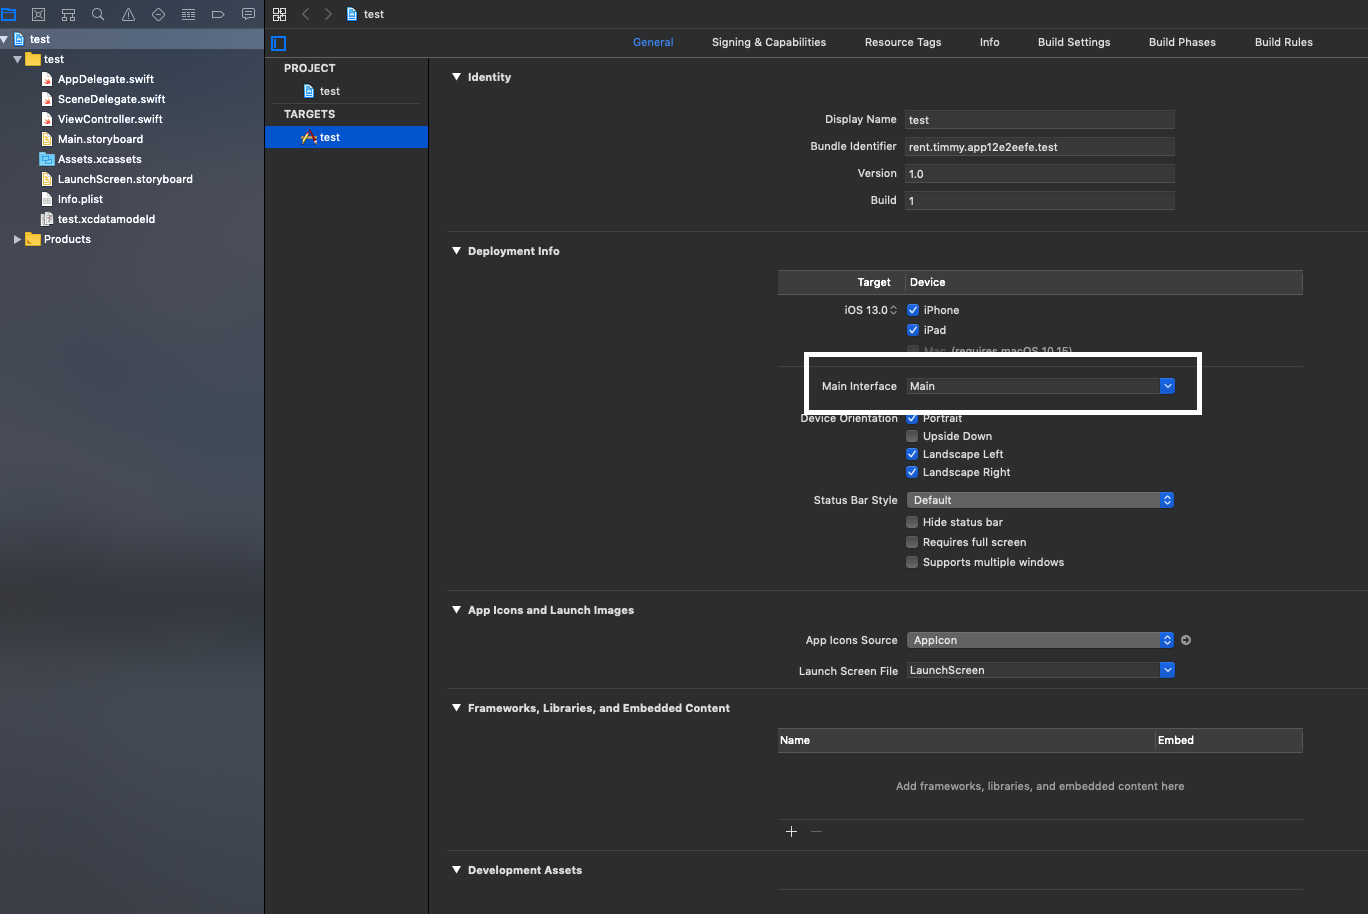The height and width of the screenshot is (914, 1368).
Task: Toggle the iPad device checkbox
Action: click(913, 330)
